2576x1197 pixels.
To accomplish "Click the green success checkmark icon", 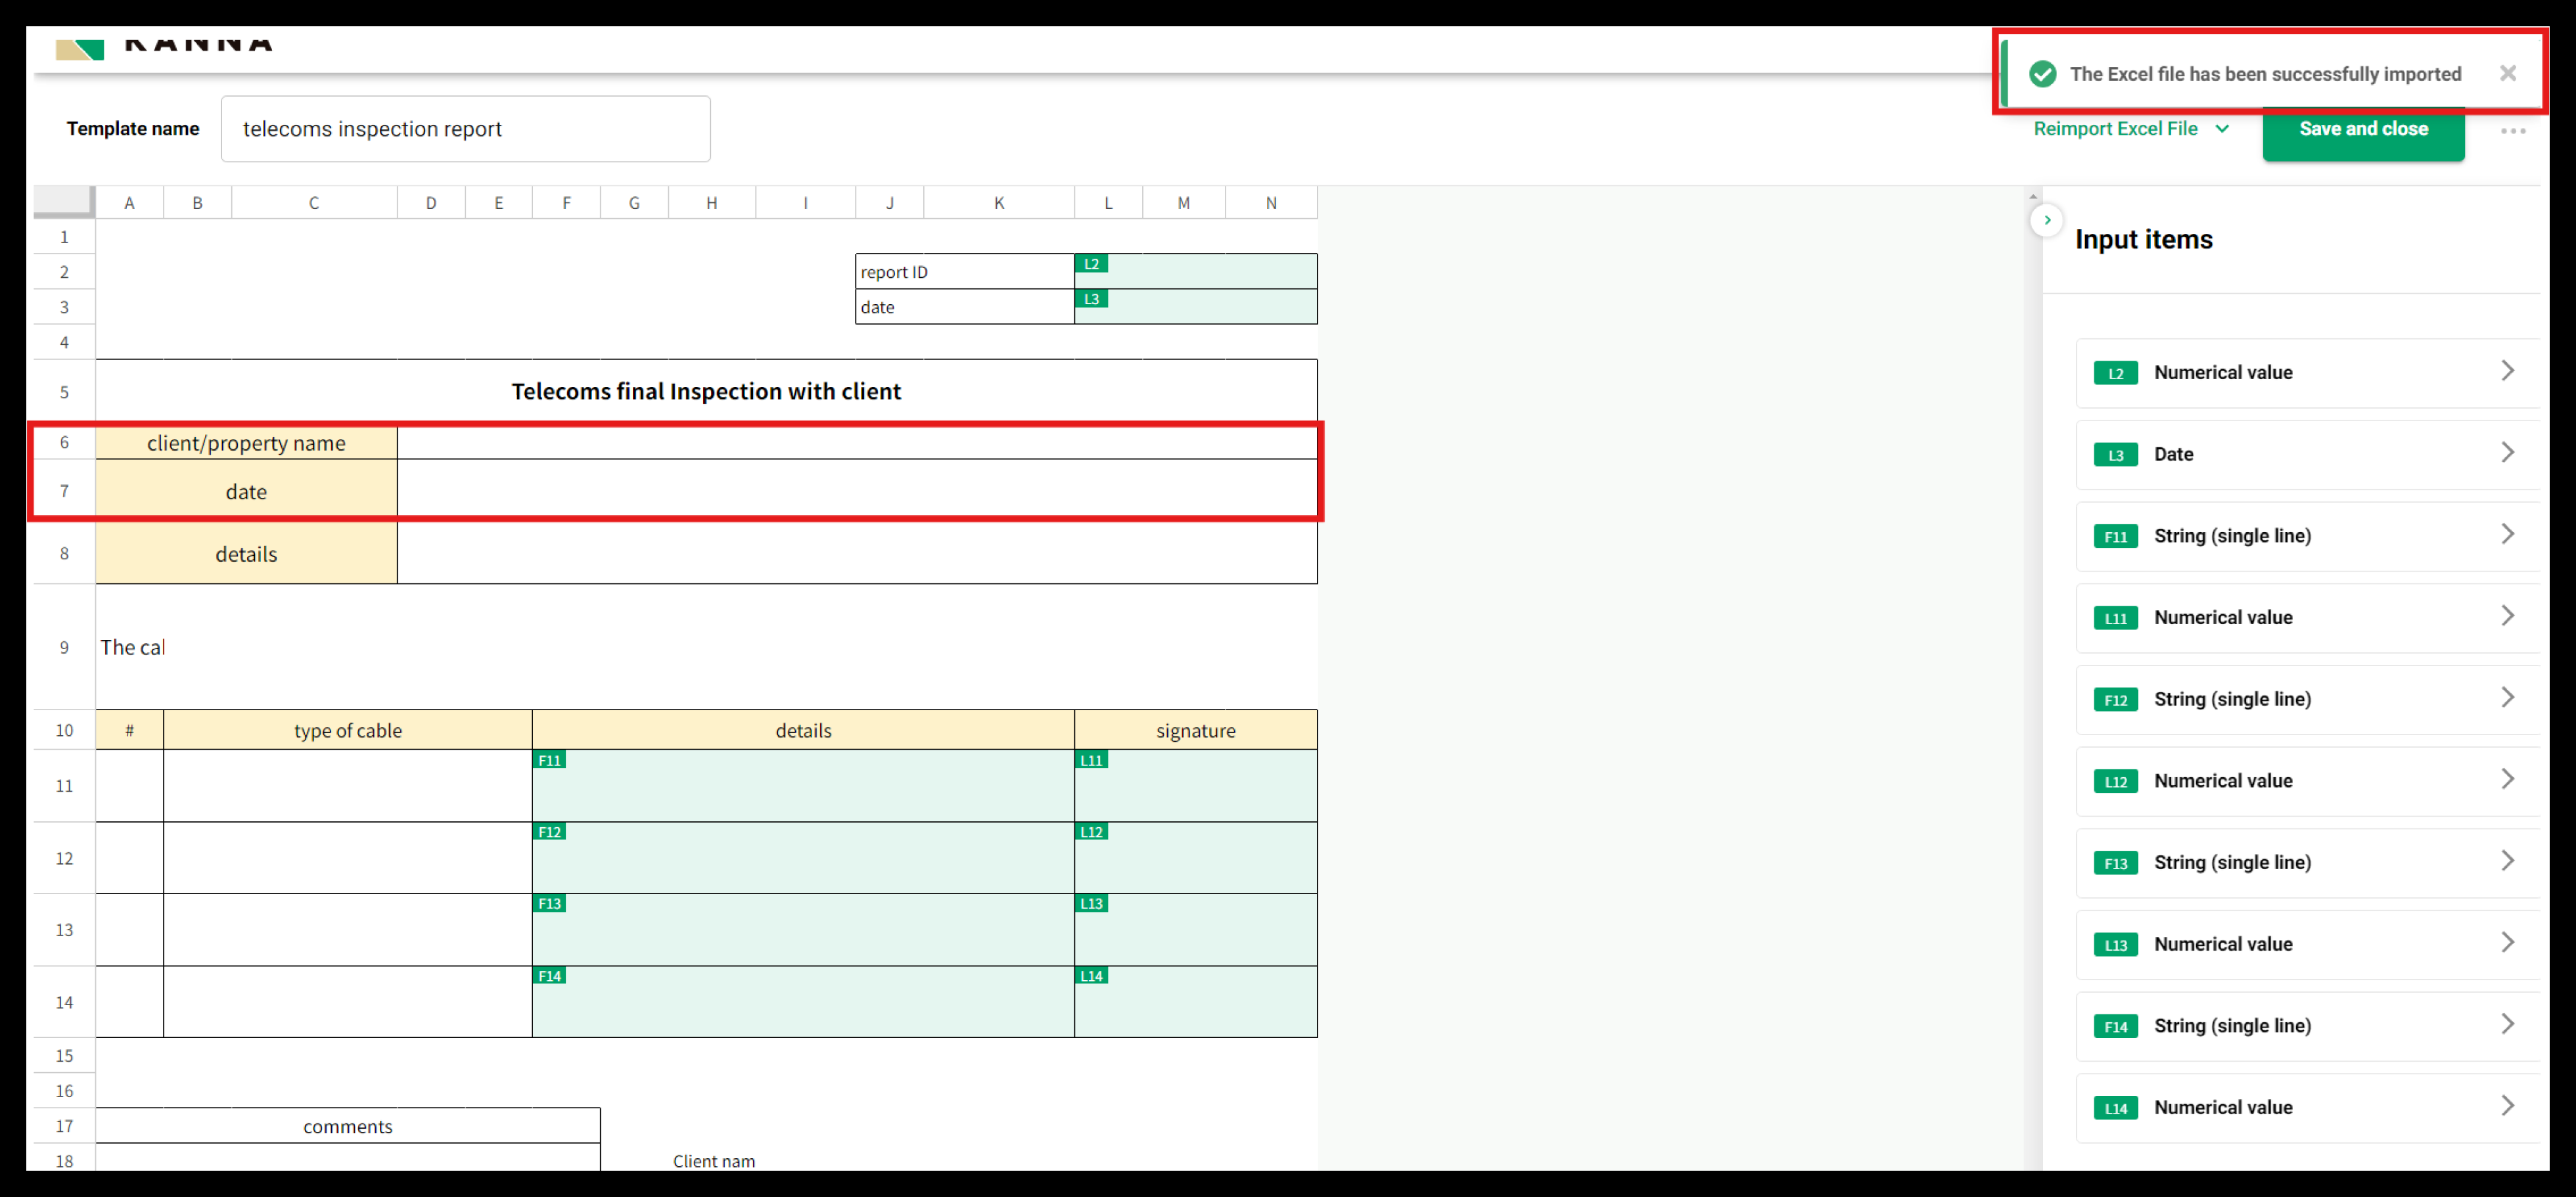I will pos(2042,74).
